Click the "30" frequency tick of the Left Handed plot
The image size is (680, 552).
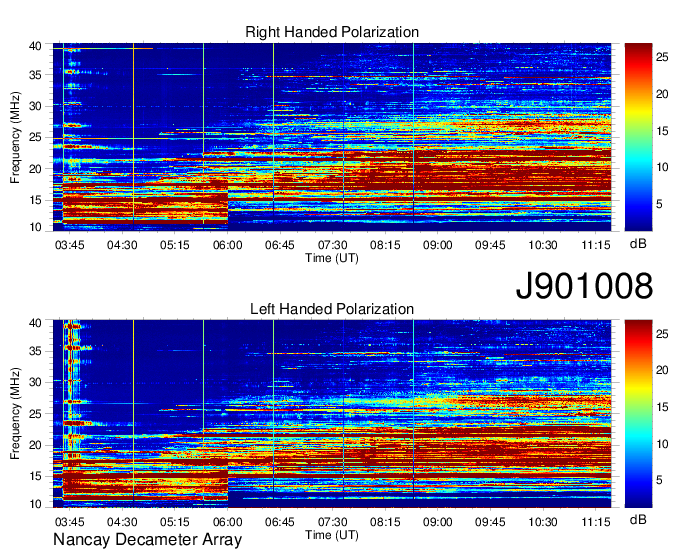35,382
